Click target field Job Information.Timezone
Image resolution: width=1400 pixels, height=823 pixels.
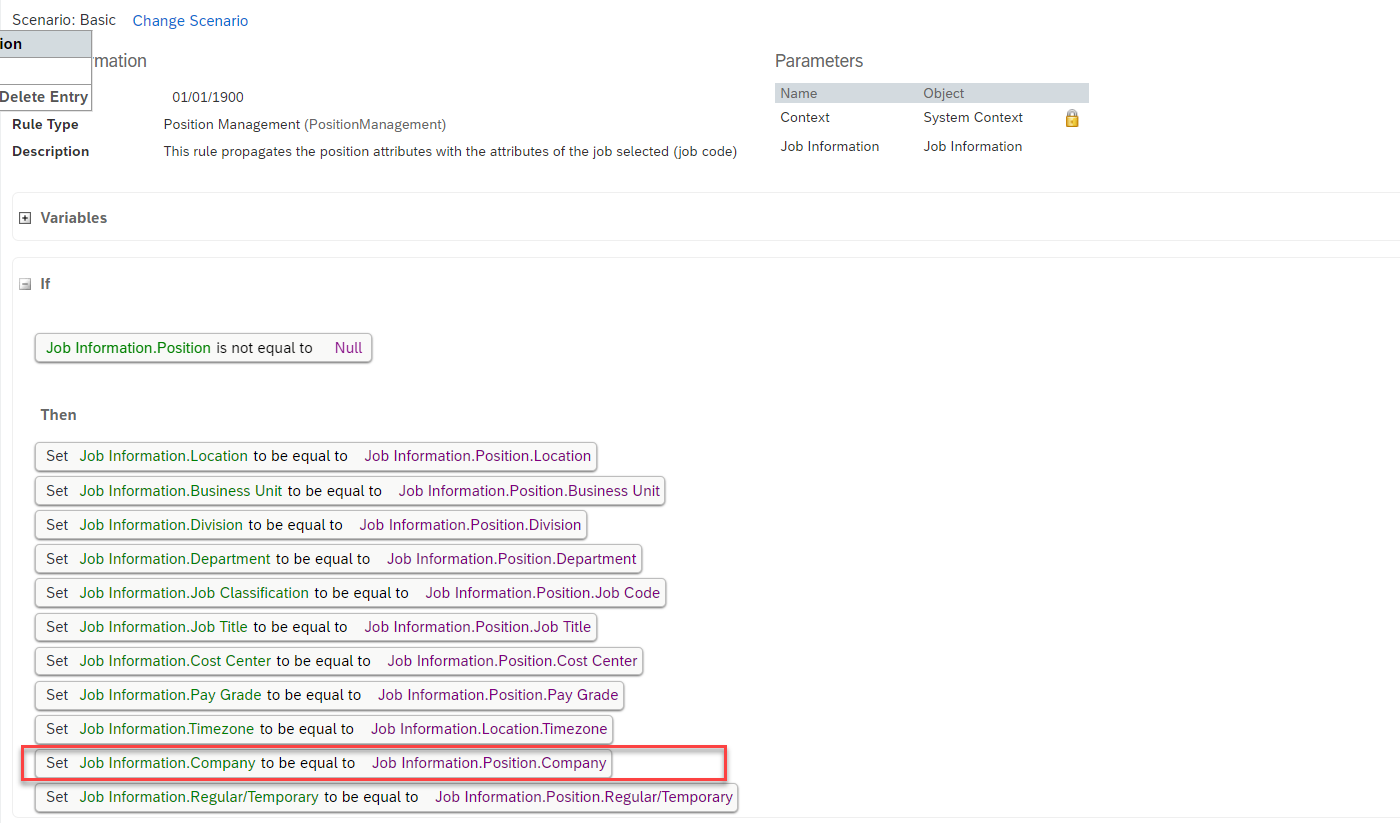tap(167, 729)
